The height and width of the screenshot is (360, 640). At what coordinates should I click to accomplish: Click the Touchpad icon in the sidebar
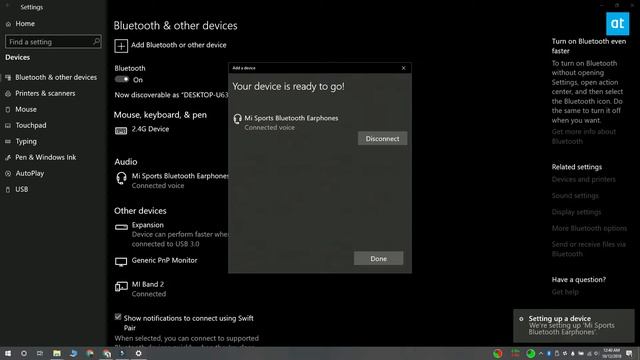[x=8, y=125]
